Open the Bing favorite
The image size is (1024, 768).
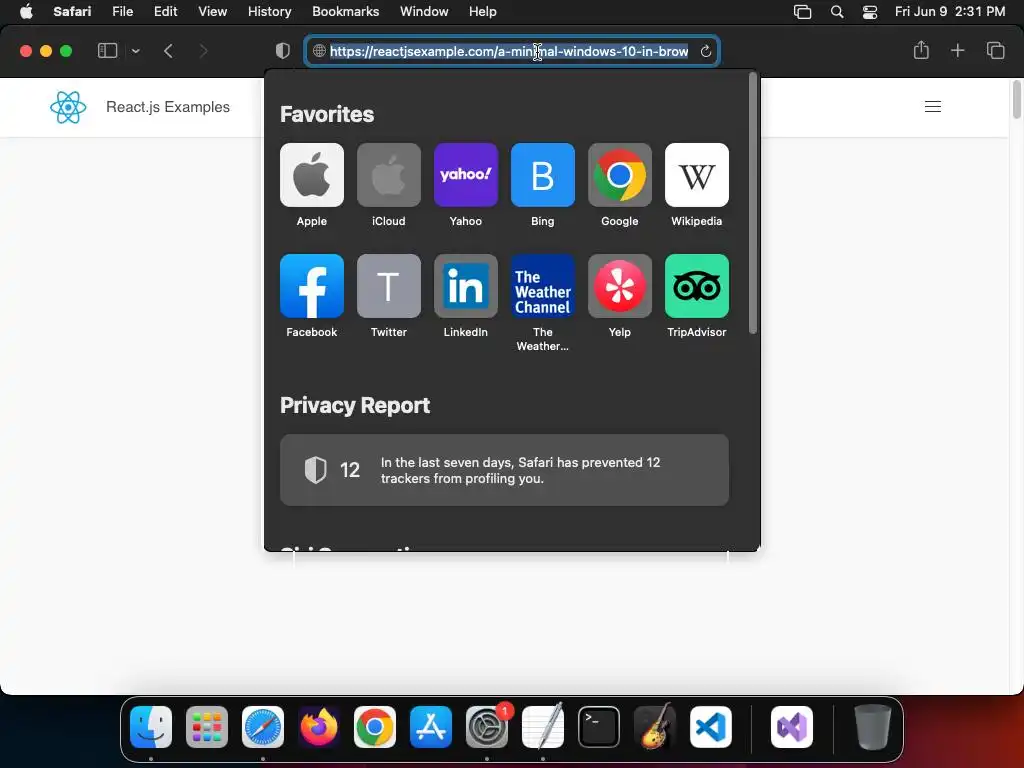543,175
